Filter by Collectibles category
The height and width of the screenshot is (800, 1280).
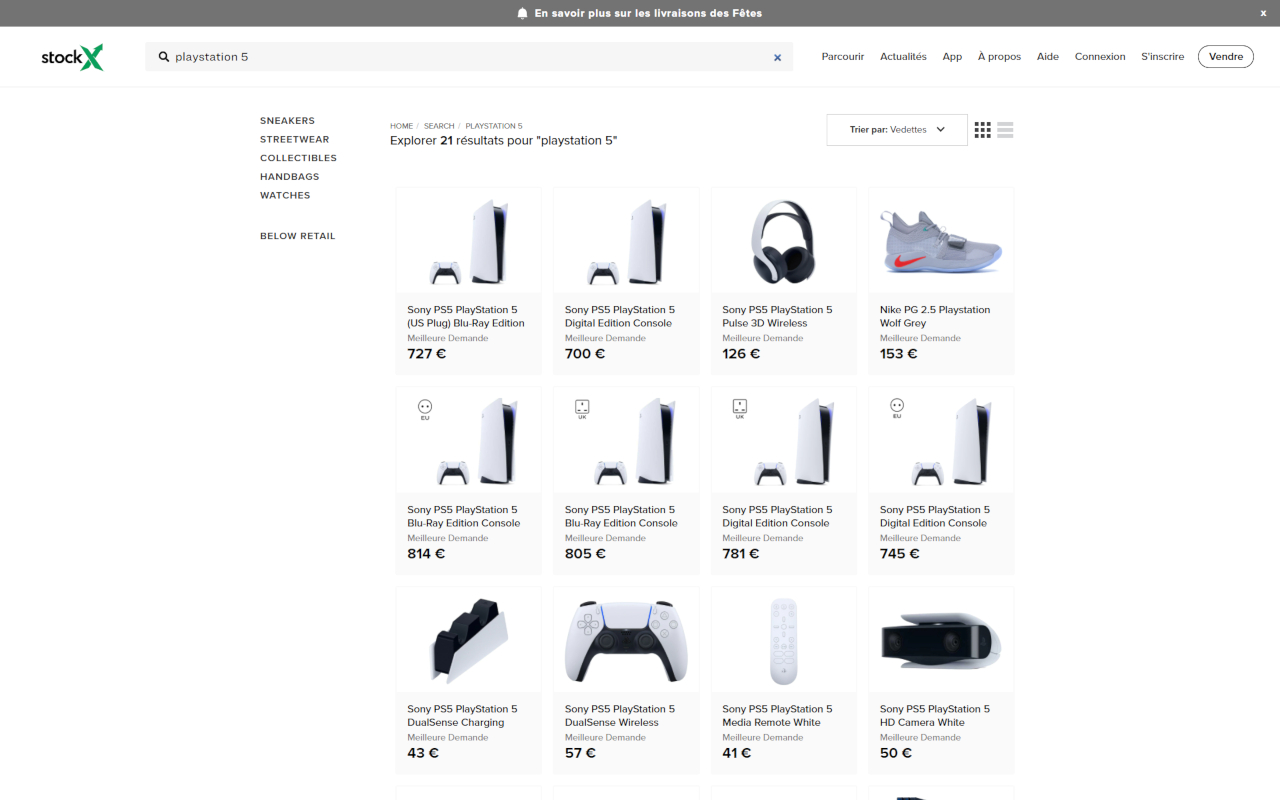click(x=298, y=158)
